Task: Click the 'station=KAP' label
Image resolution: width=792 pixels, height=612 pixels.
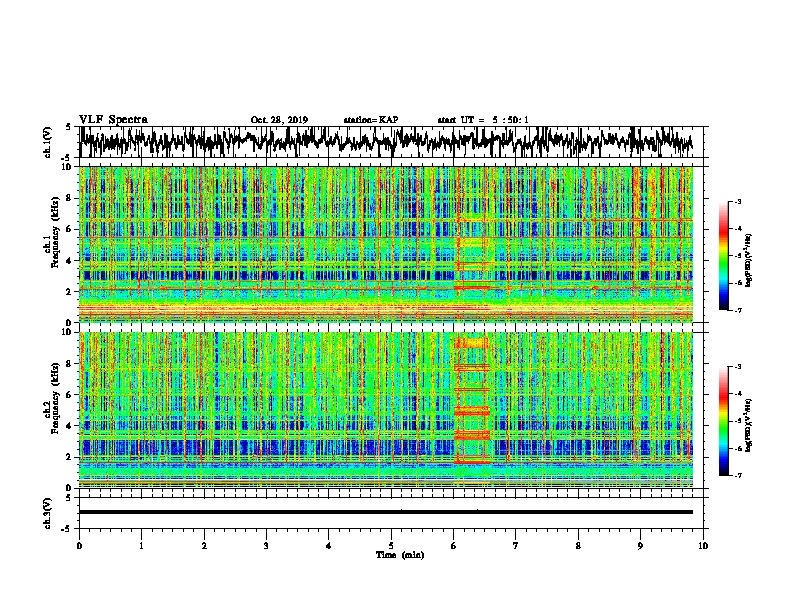Action: [371, 120]
